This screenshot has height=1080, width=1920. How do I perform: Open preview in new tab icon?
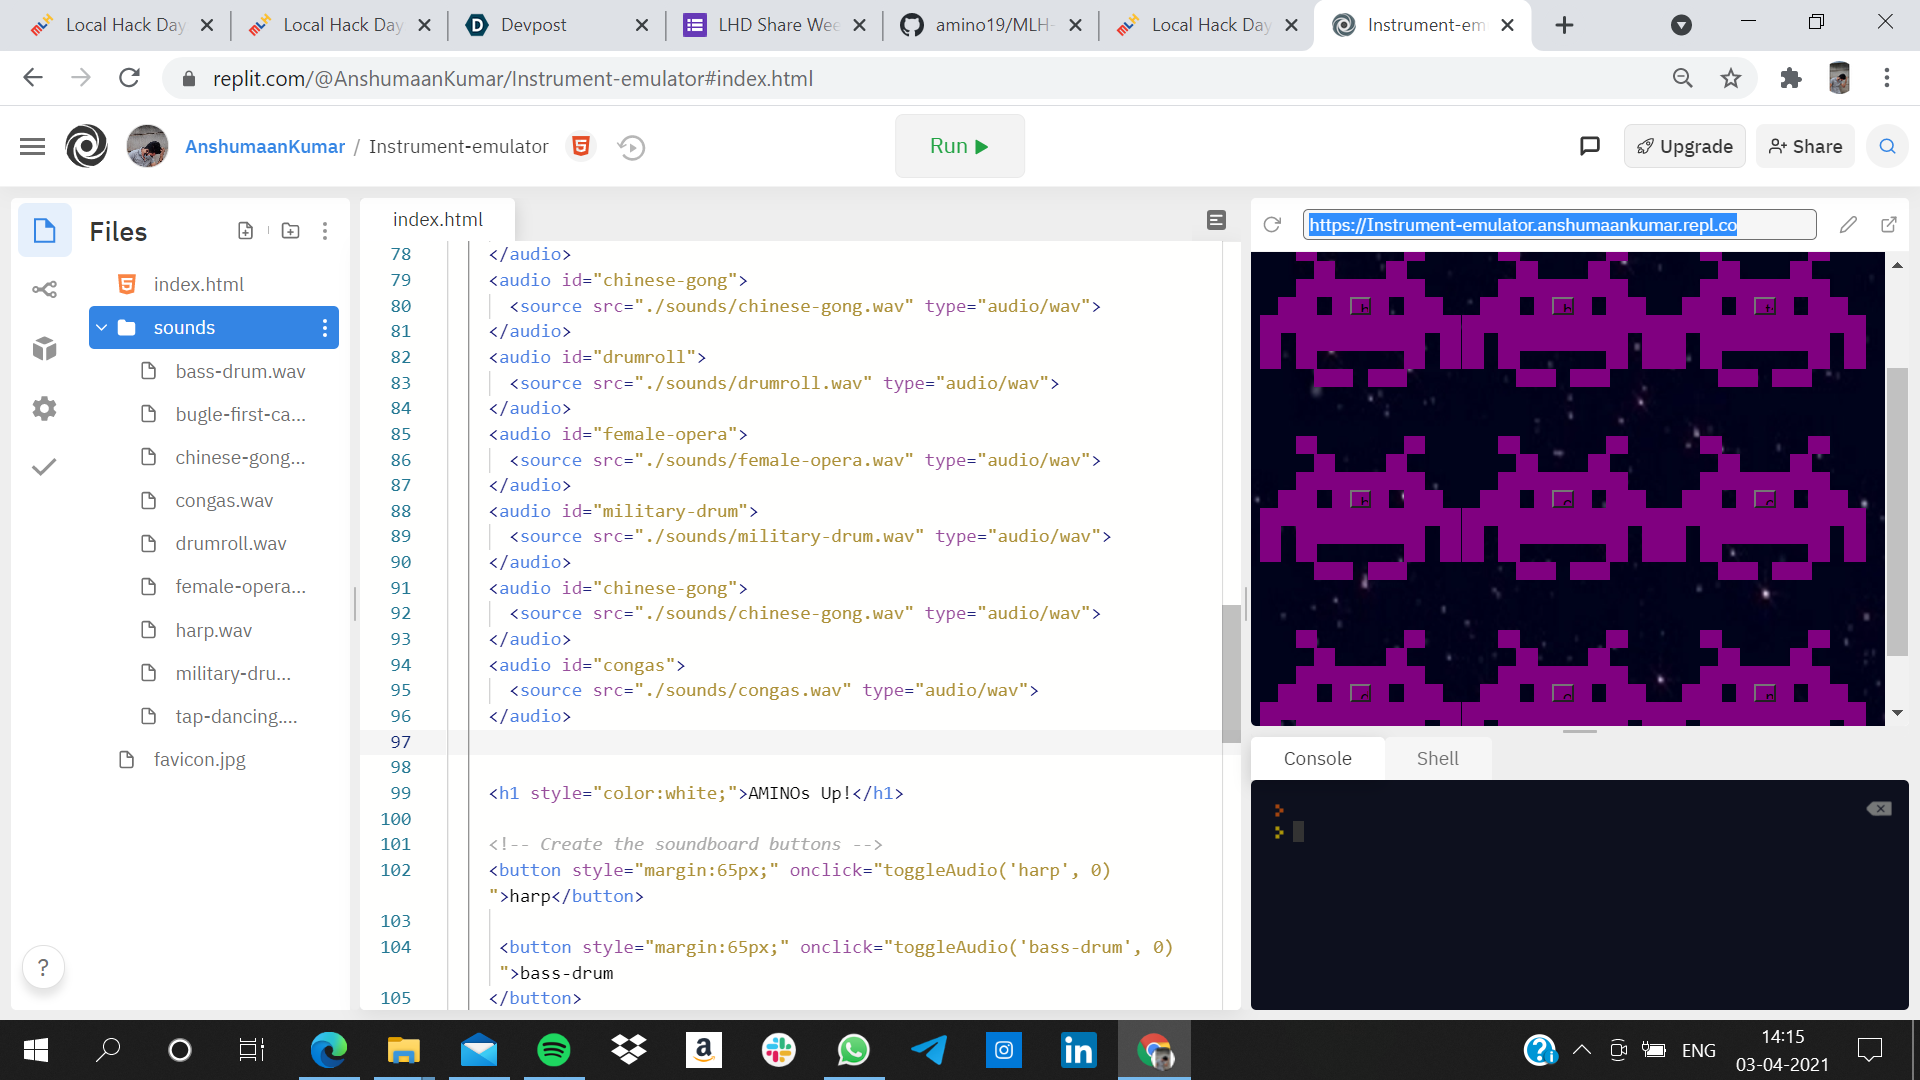click(x=1889, y=225)
